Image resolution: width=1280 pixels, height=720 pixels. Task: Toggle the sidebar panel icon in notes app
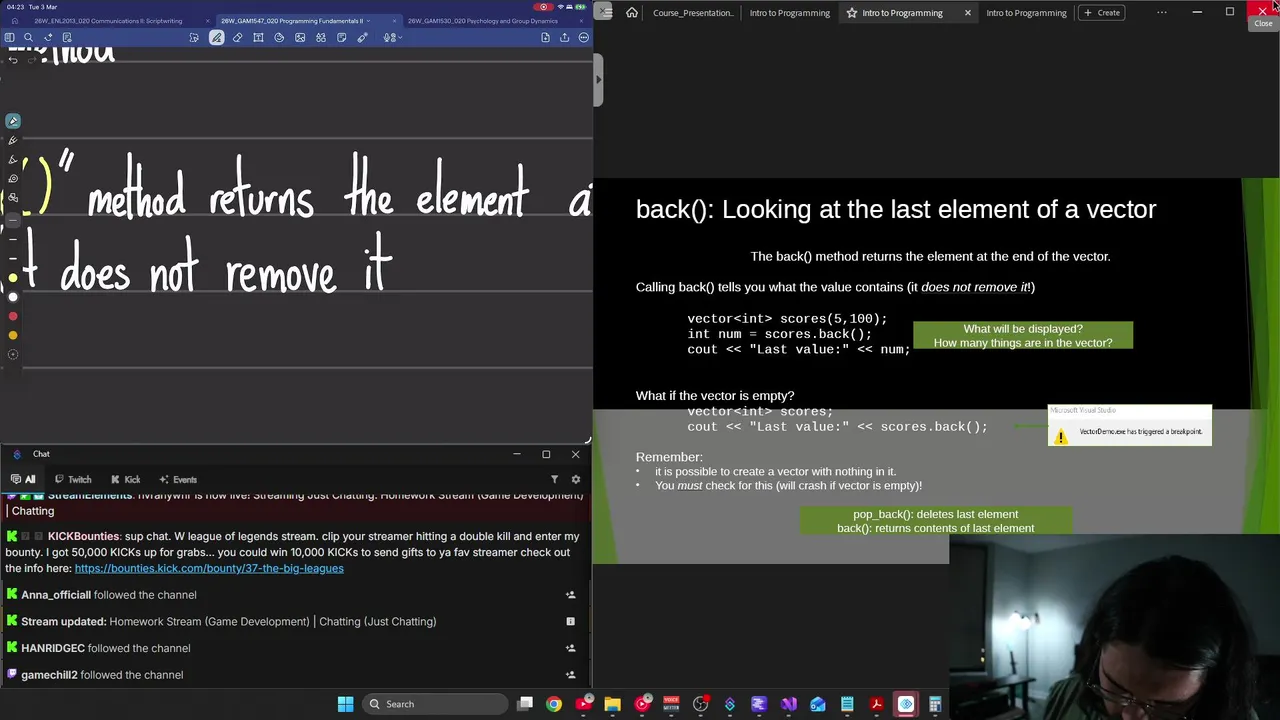(x=9, y=37)
